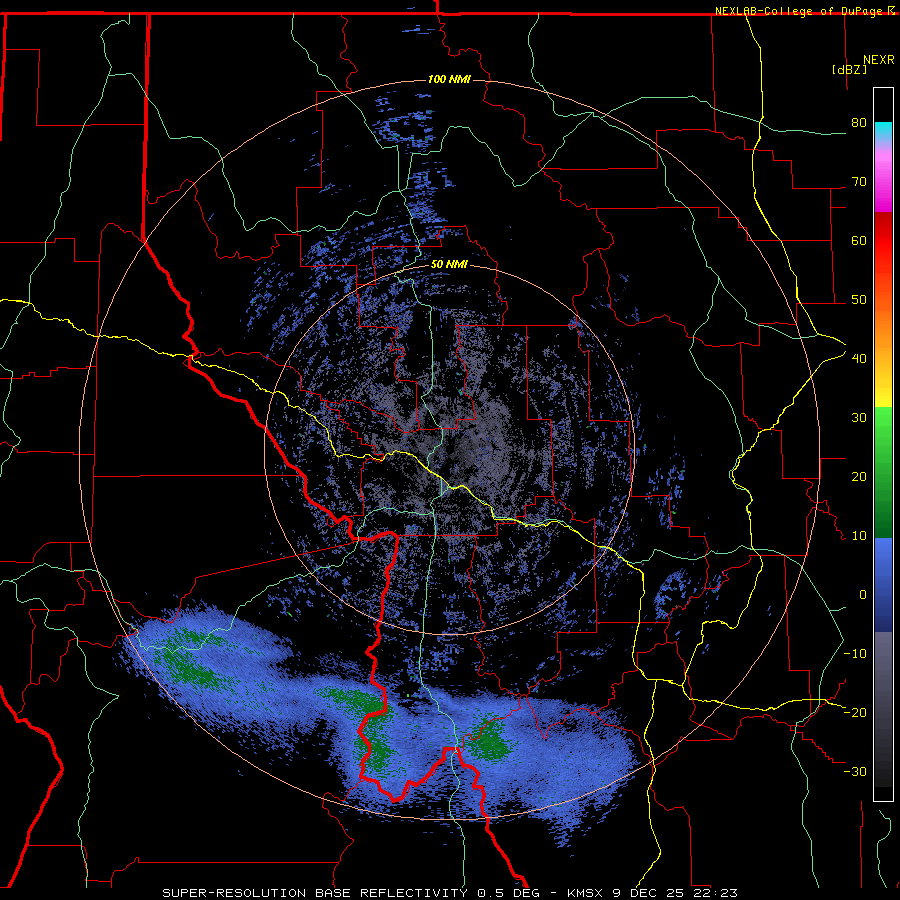900x900 pixels.
Task: Click the 80 value on the dBZ scale
Action: point(859,122)
